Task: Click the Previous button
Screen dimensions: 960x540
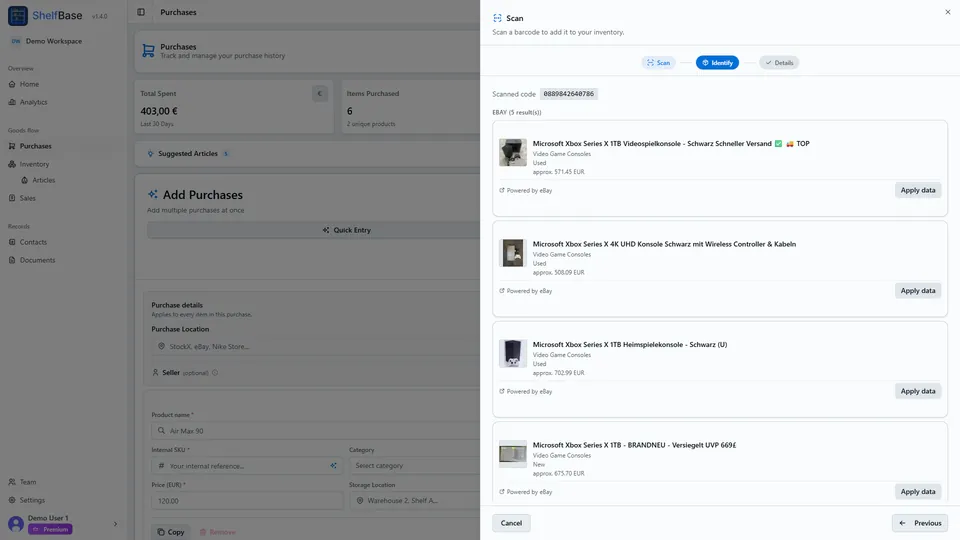Action: (920, 523)
